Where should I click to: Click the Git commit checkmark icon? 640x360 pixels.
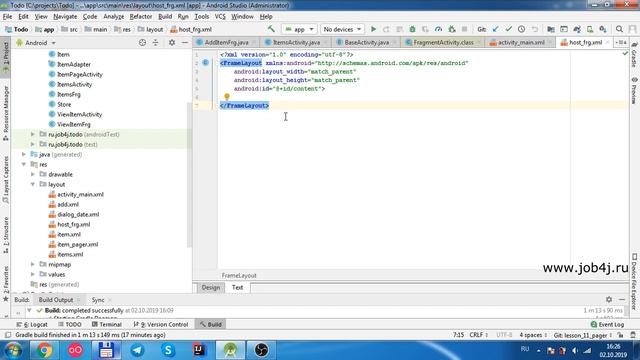coord(509,29)
